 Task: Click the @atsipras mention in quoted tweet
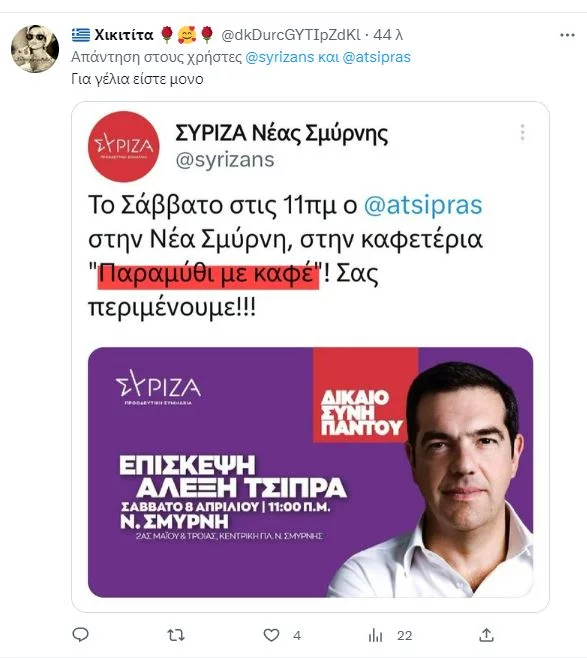tap(423, 205)
